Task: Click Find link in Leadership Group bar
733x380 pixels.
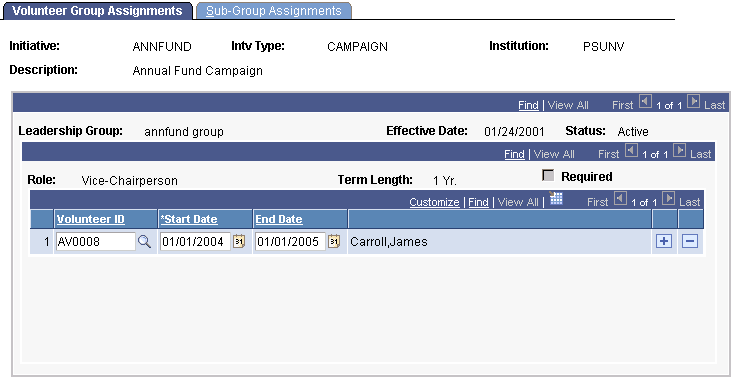Action: [528, 106]
